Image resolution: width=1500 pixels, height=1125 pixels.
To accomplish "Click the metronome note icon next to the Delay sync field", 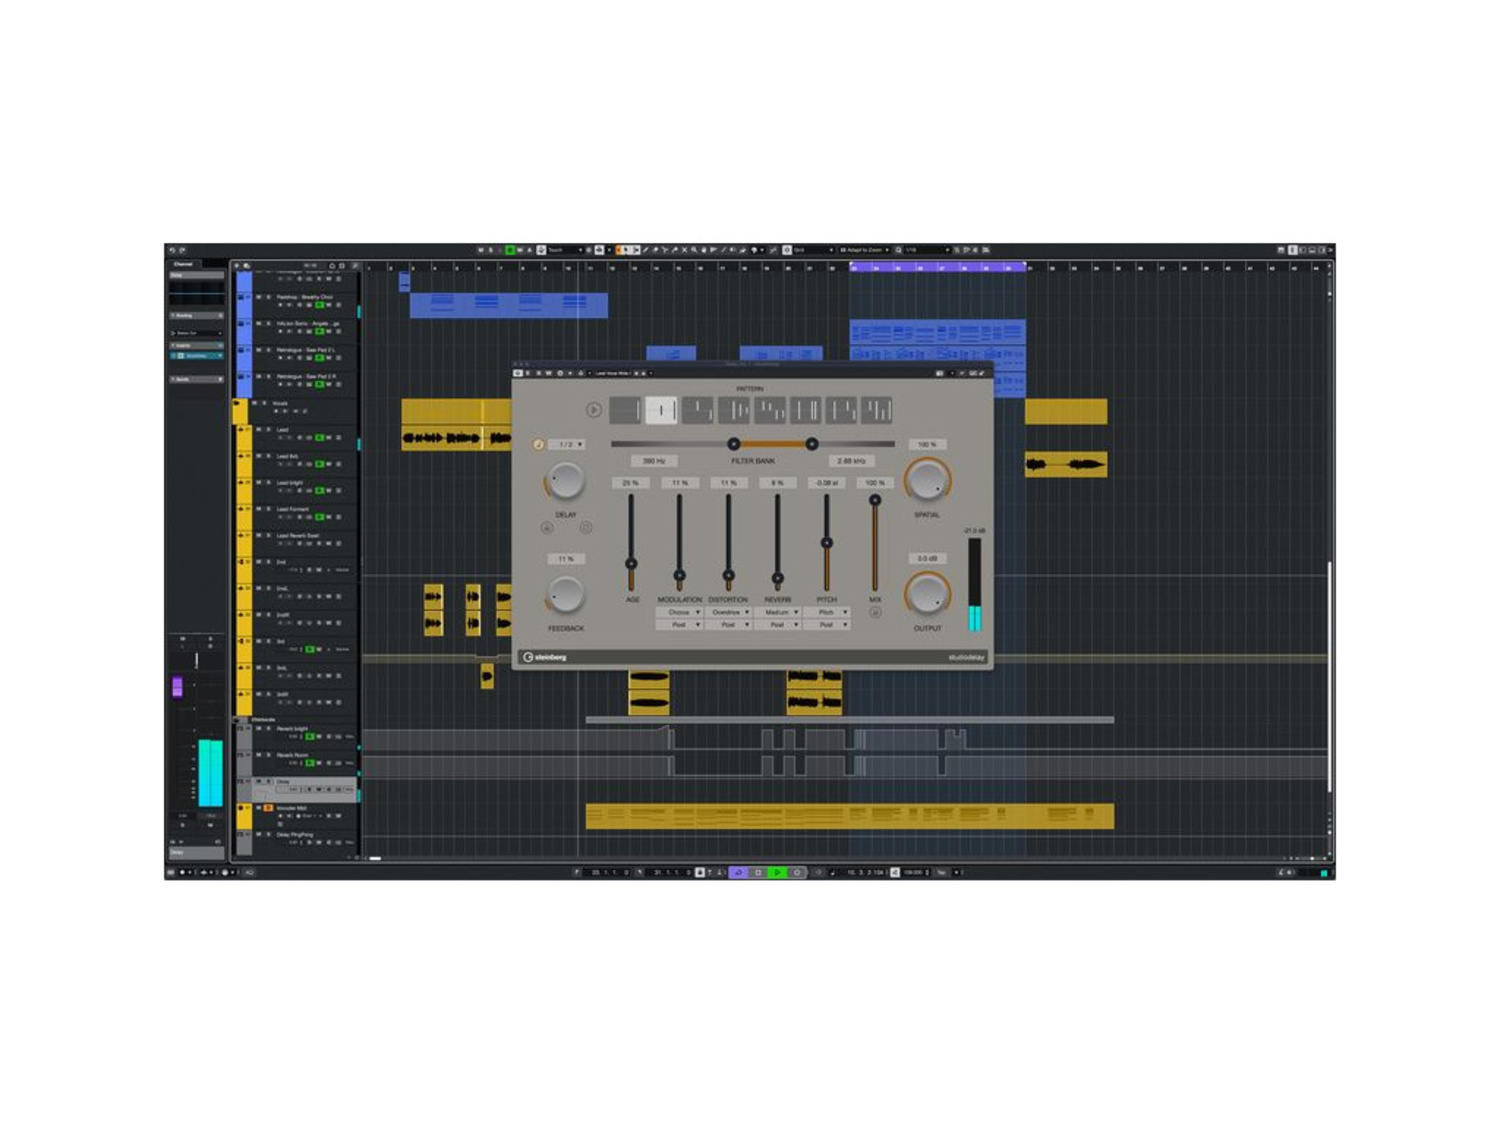I will point(539,444).
